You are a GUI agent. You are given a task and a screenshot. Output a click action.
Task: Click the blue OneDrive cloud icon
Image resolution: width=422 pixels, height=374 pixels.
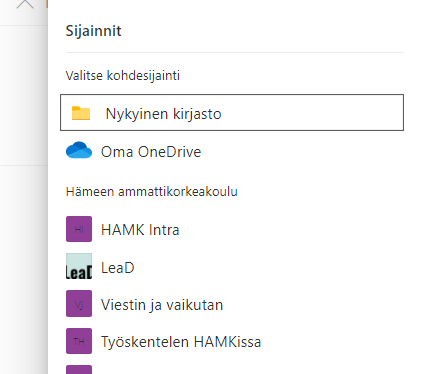pyautogui.click(x=79, y=150)
